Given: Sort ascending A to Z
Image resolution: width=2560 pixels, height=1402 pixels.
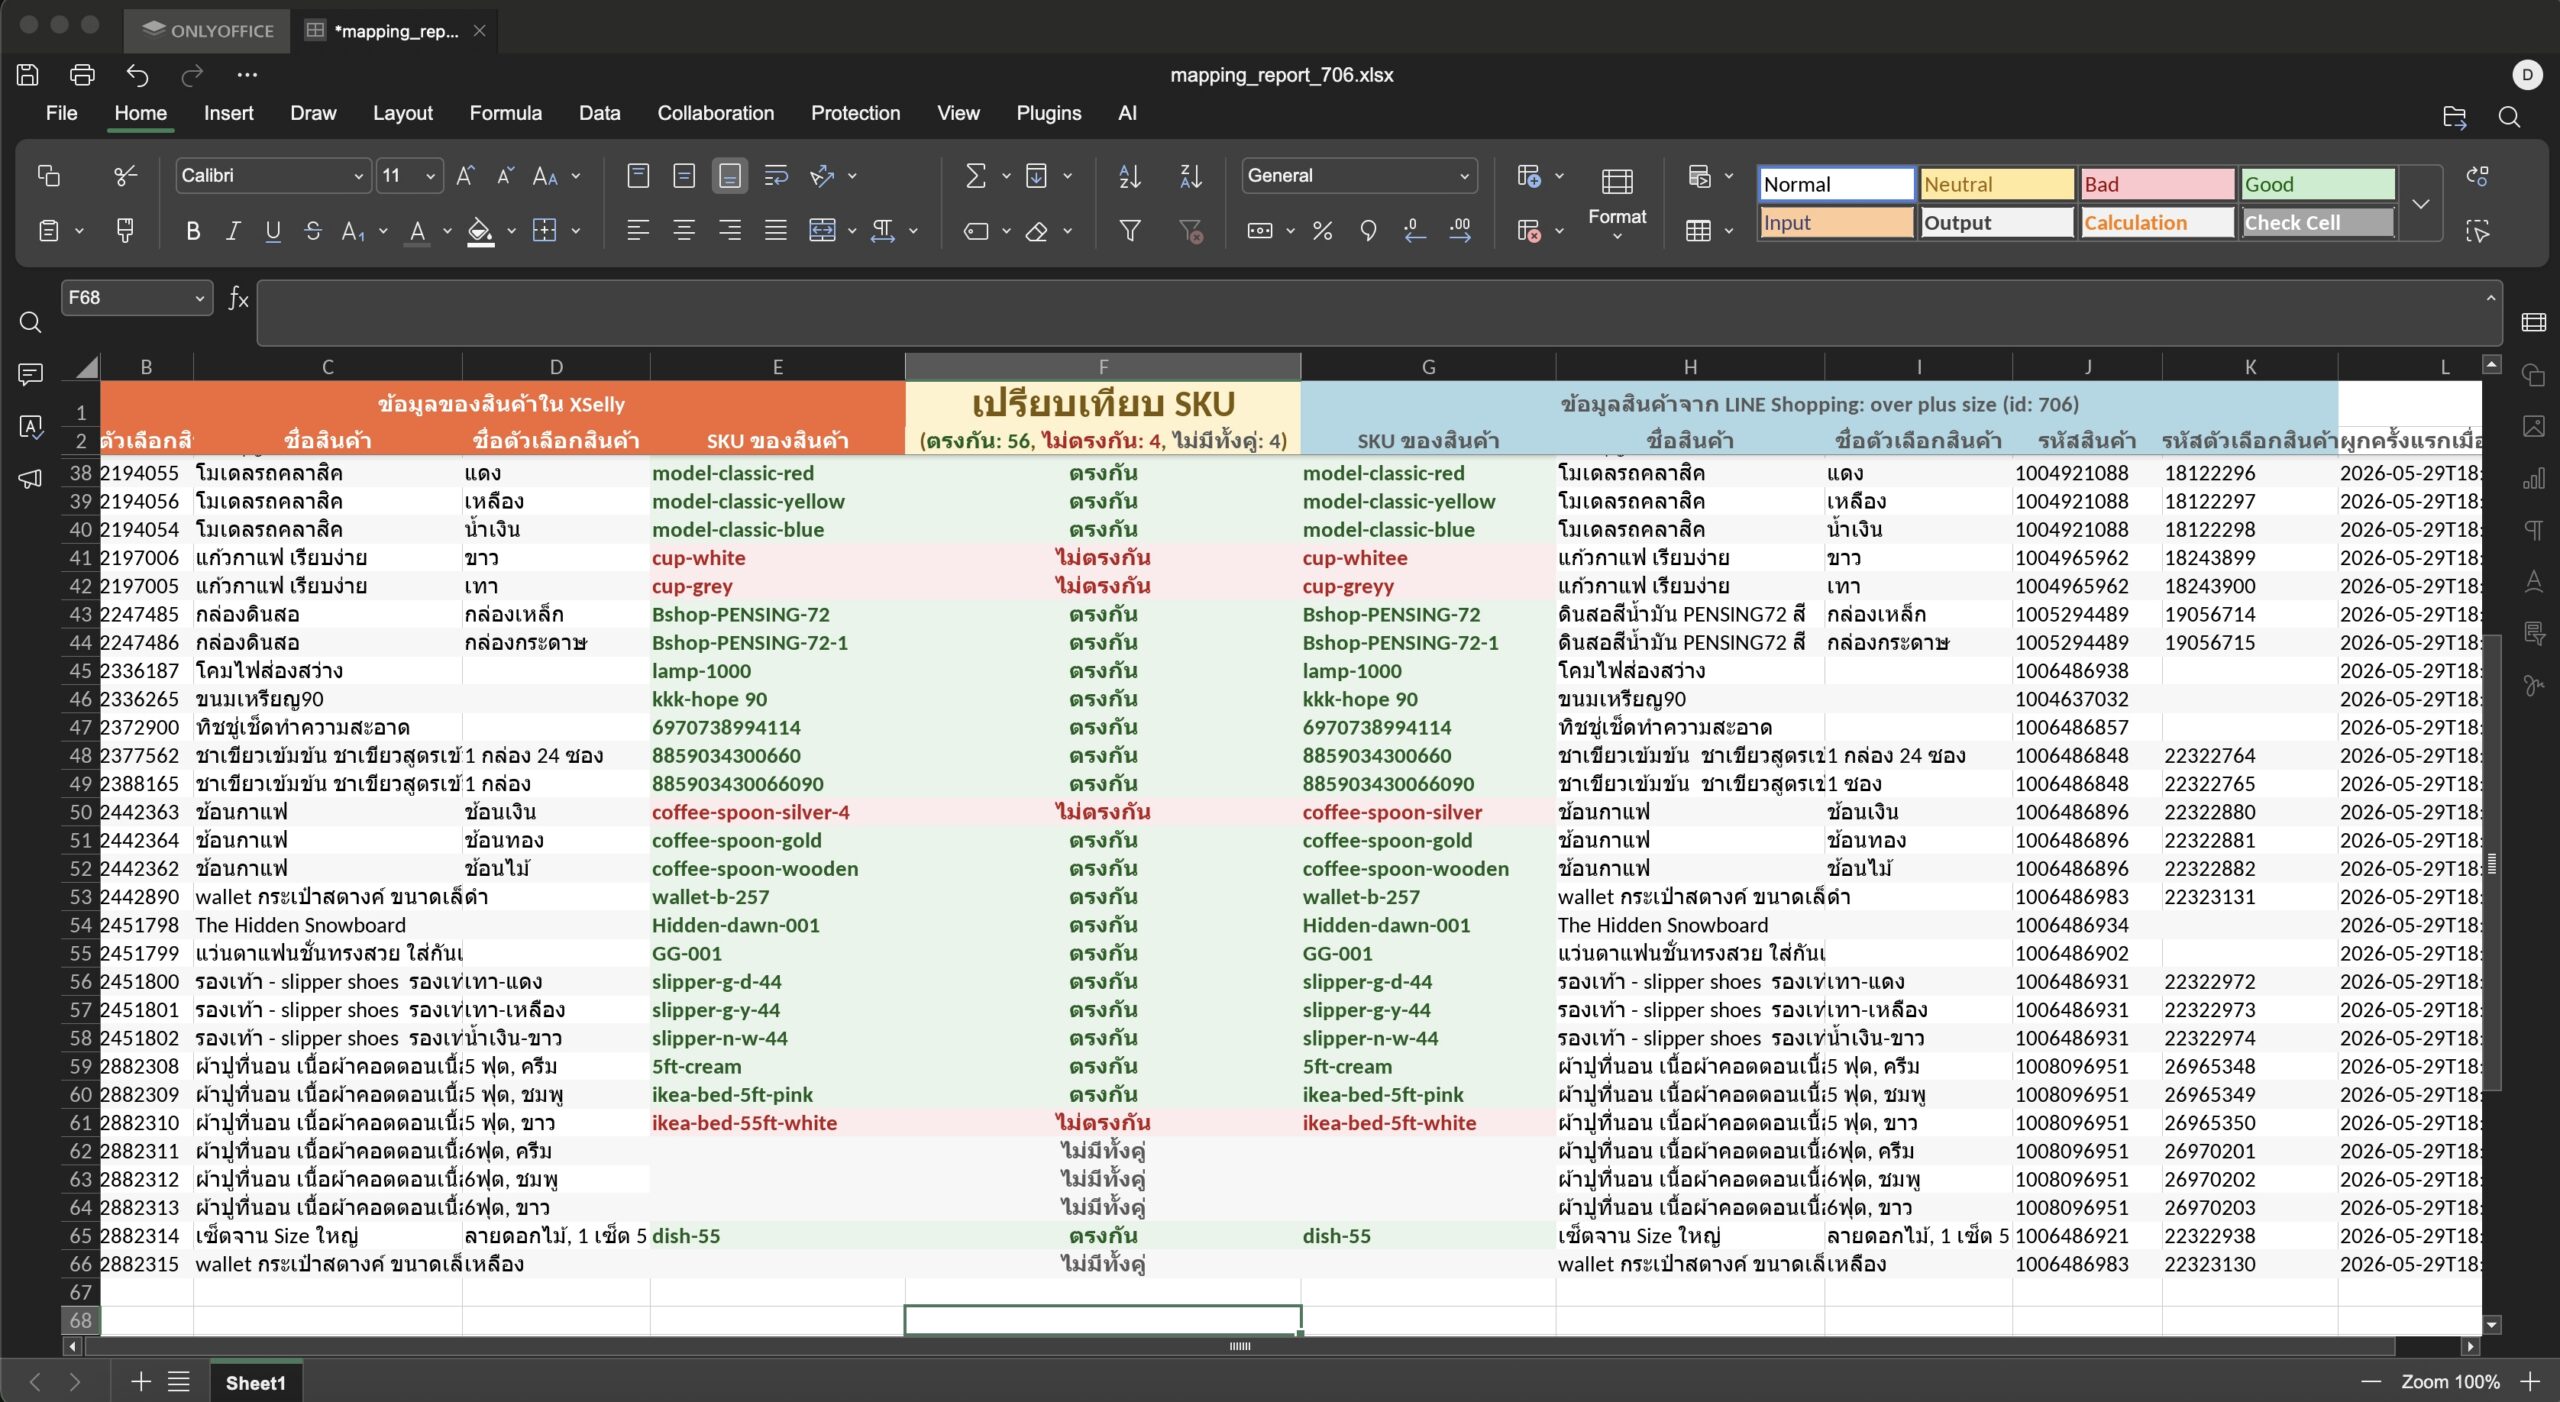Looking at the screenshot, I should point(1130,176).
